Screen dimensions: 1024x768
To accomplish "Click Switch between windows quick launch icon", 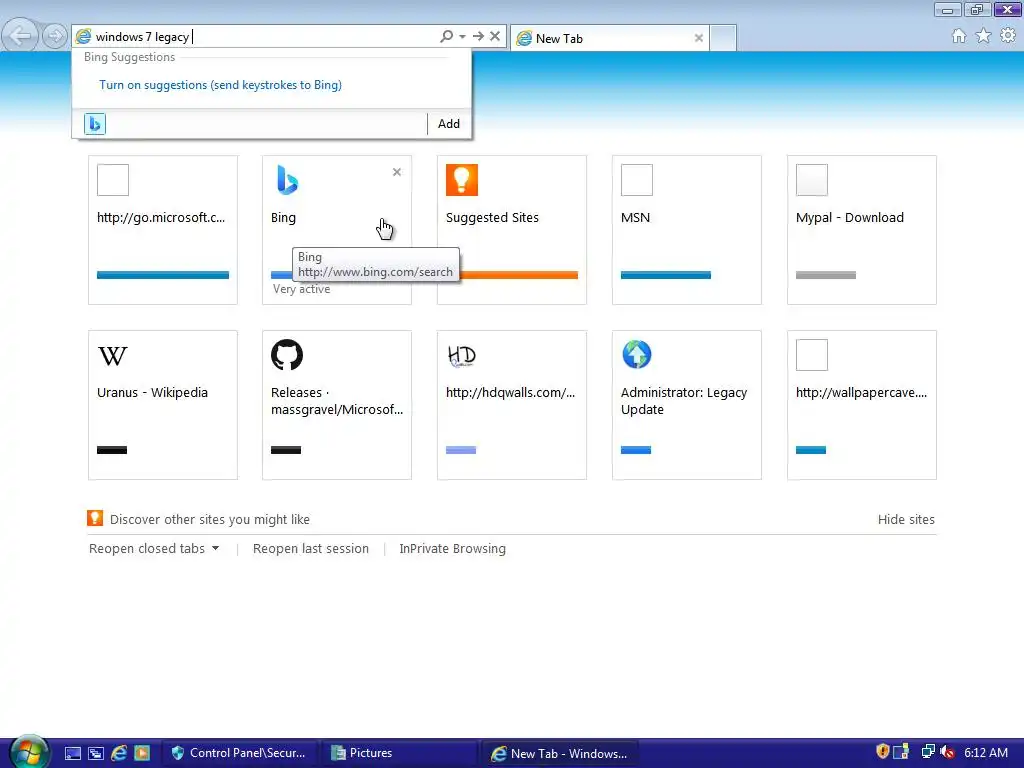I will coord(95,753).
